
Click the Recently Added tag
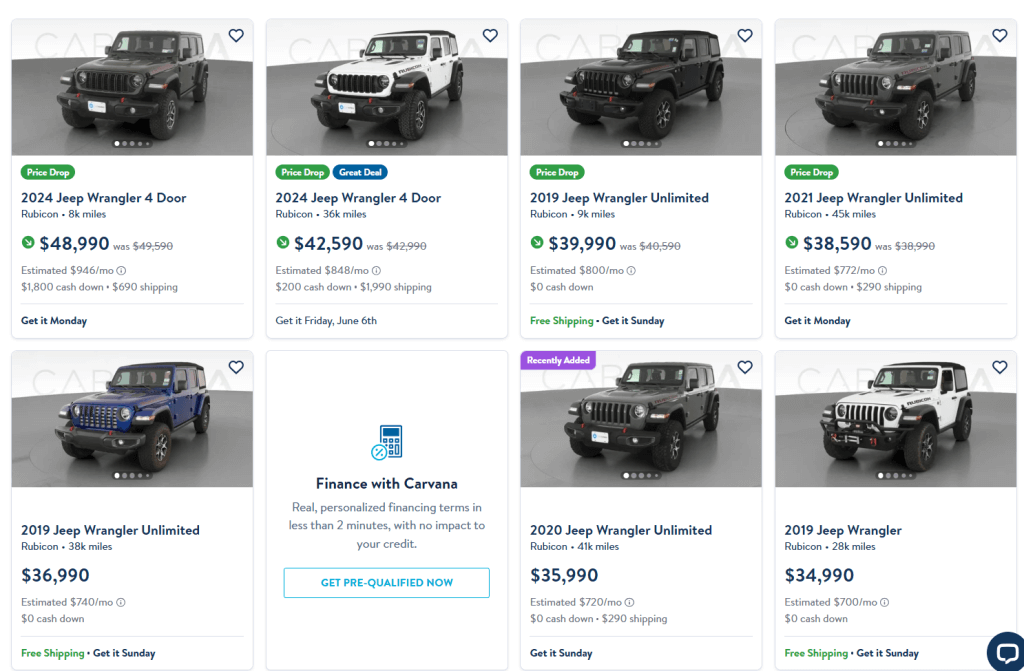point(558,360)
